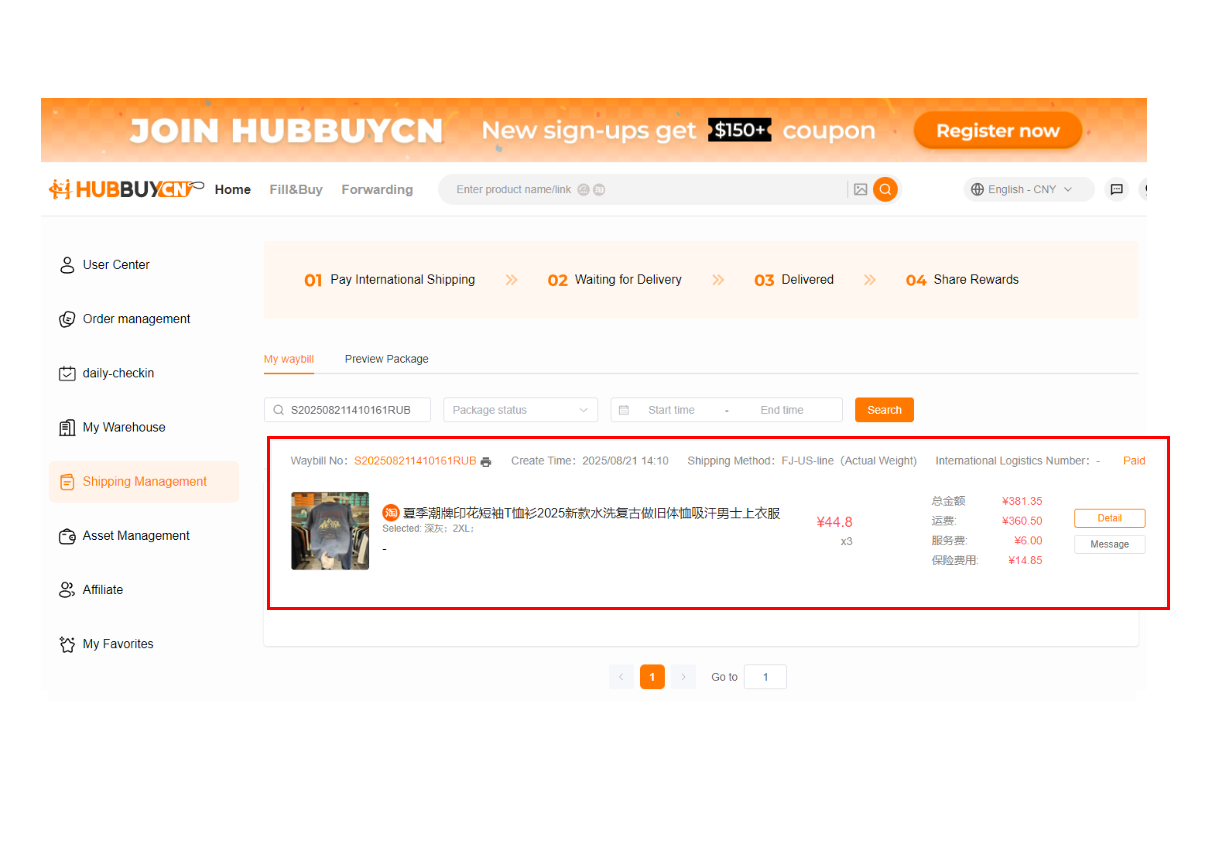Screen dimensions: 1209x843
Task: Click the printer icon beside waybill number
Action: coord(486,462)
